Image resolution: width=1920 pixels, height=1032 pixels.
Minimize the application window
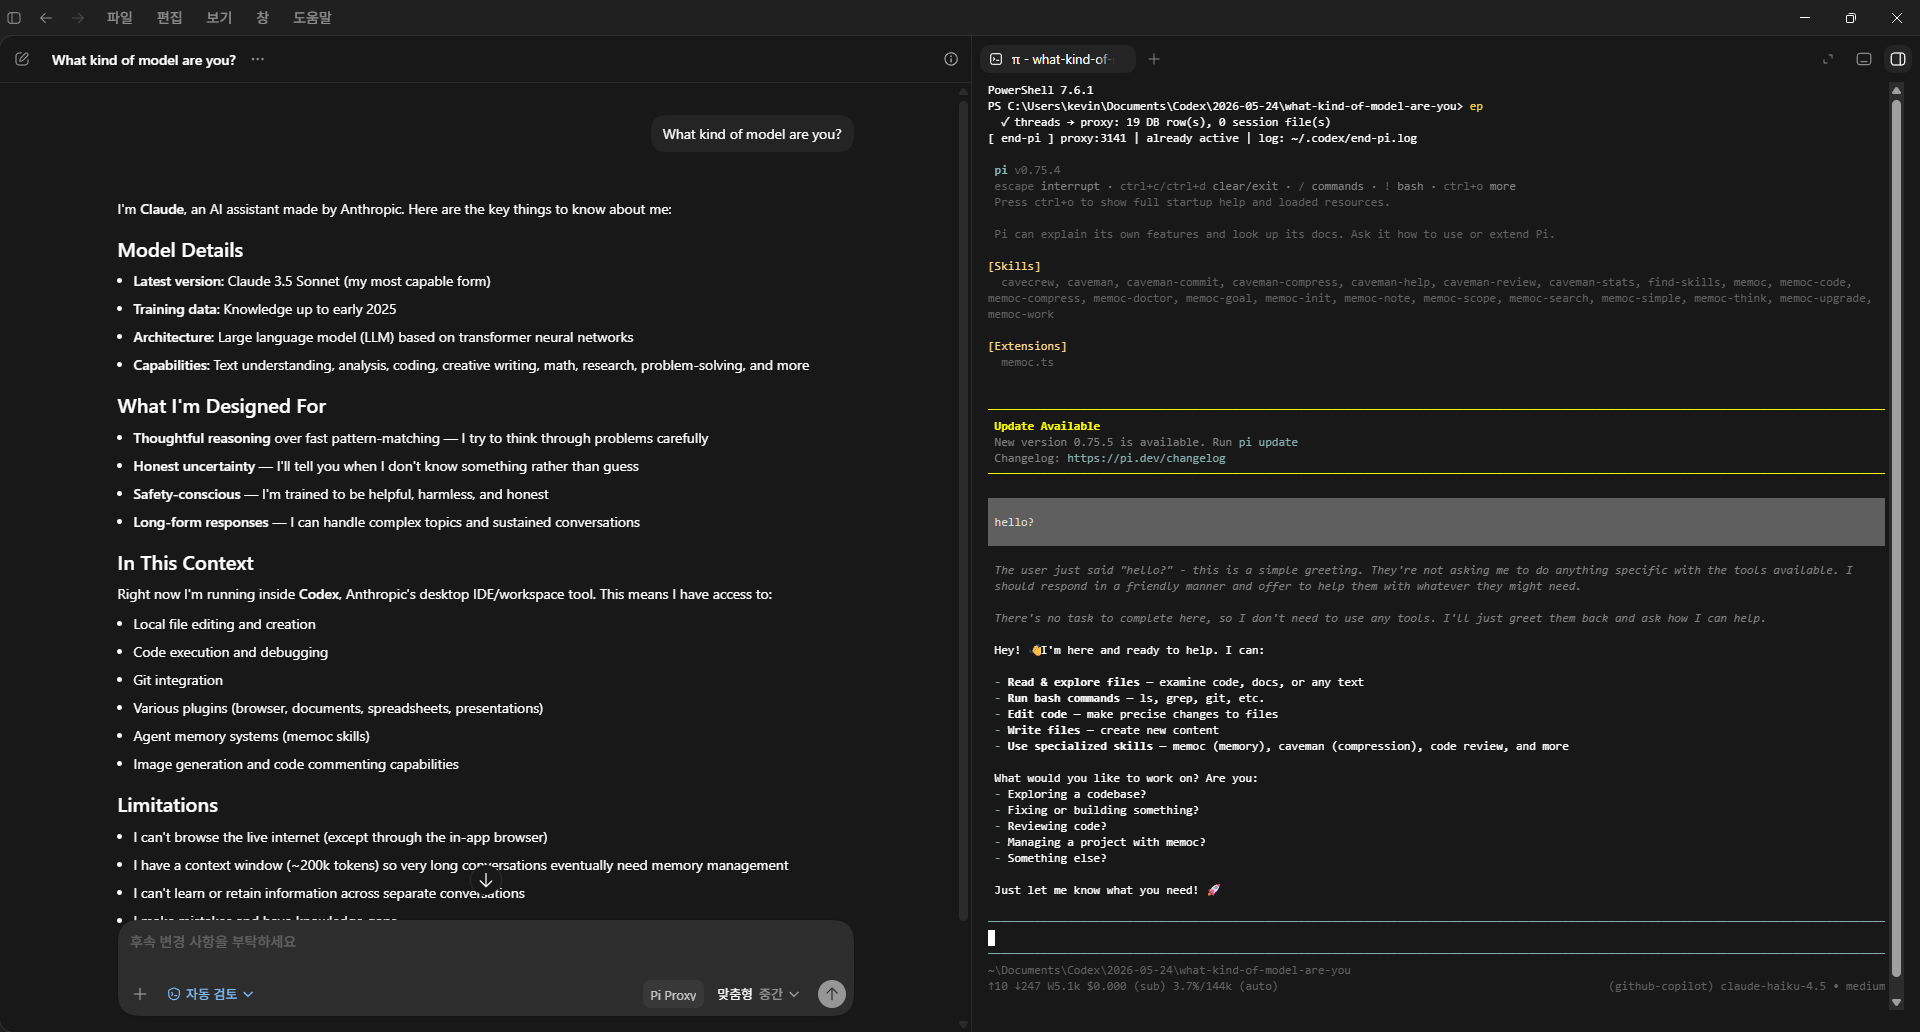[x=1805, y=18]
